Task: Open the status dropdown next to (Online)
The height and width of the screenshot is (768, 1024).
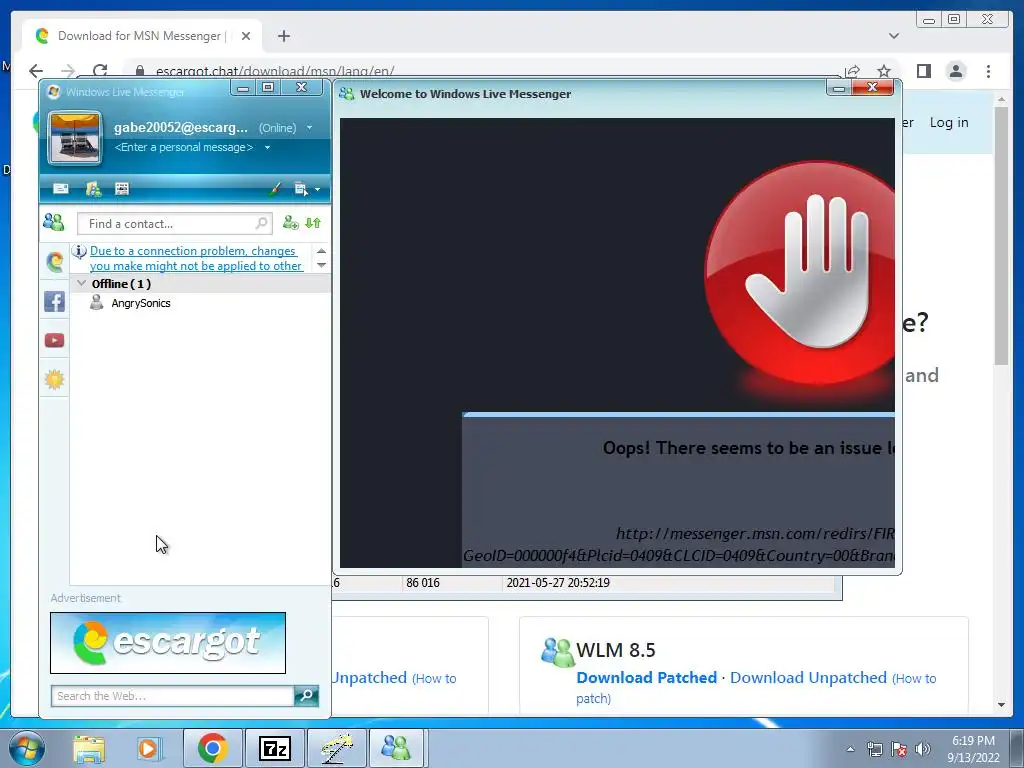Action: [x=310, y=128]
